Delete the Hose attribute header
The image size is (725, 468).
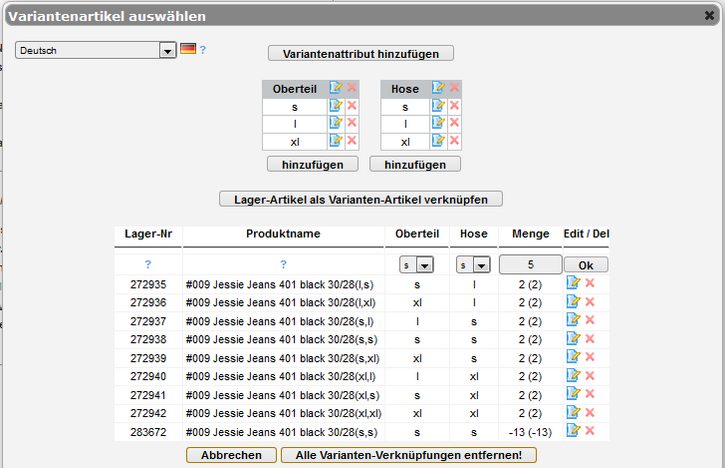(x=455, y=87)
